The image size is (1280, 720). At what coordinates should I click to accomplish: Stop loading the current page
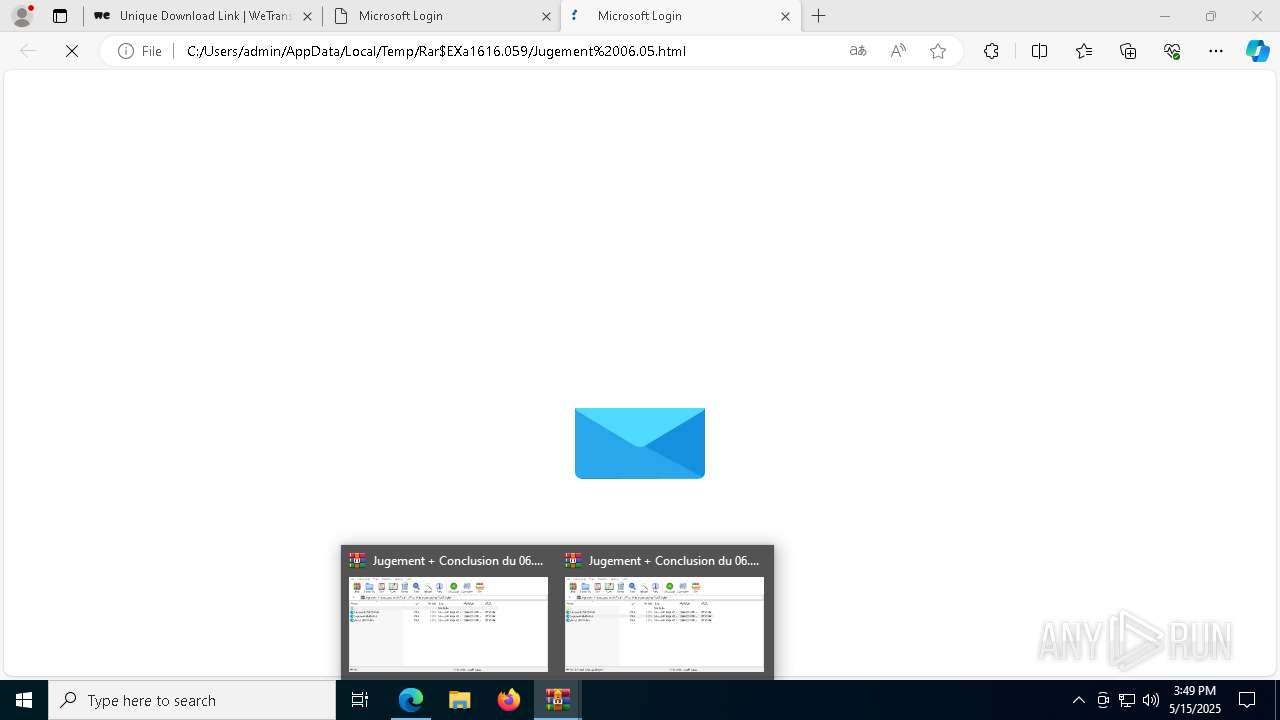[72, 51]
